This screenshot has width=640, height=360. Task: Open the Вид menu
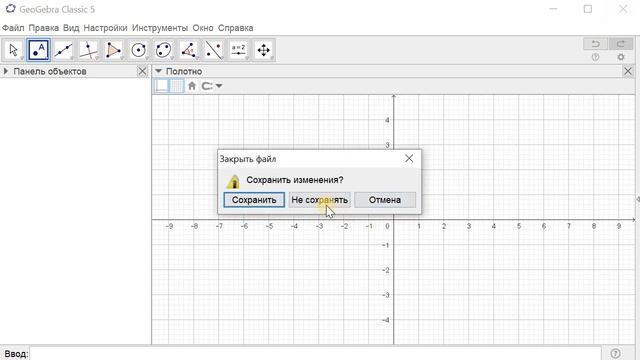pos(71,28)
